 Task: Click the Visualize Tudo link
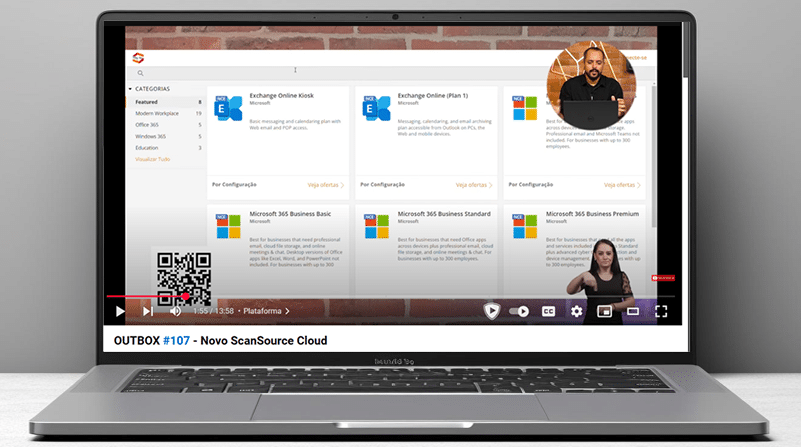click(x=154, y=159)
